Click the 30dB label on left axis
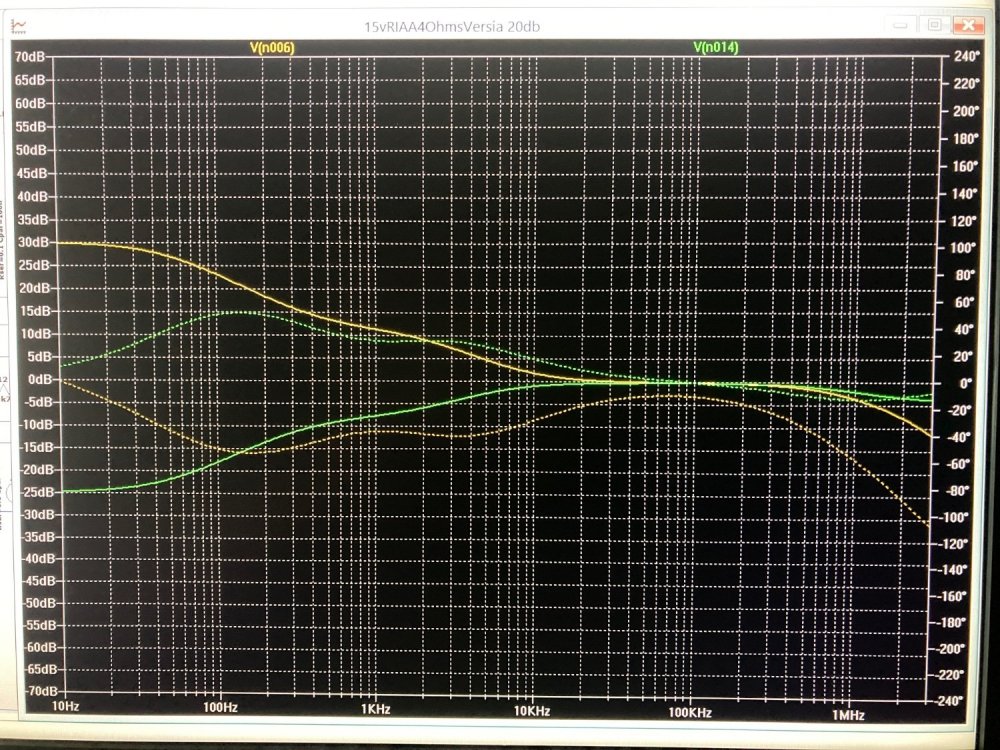Viewport: 1000px width, 750px height. coord(38,243)
